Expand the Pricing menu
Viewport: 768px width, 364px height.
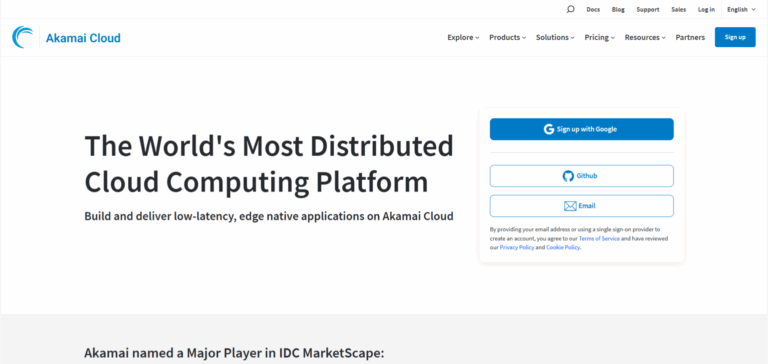point(600,37)
